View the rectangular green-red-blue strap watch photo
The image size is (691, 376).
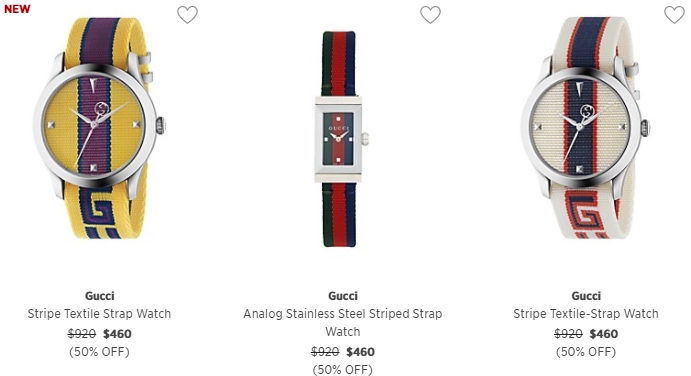click(x=342, y=139)
